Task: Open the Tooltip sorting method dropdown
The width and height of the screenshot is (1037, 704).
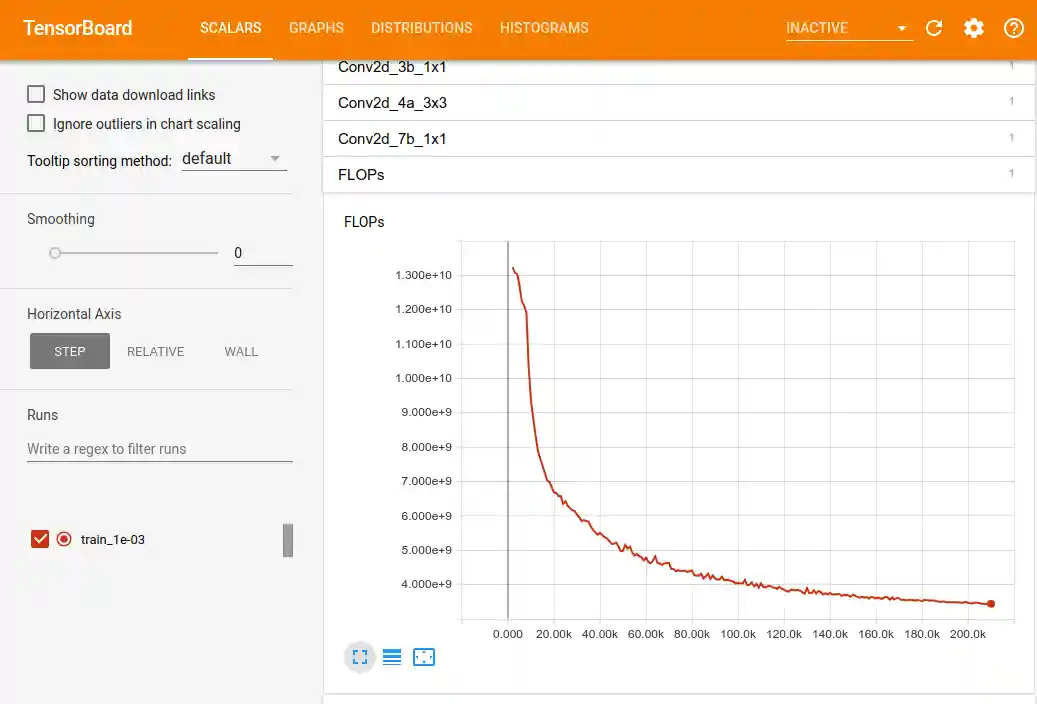Action: tap(234, 159)
